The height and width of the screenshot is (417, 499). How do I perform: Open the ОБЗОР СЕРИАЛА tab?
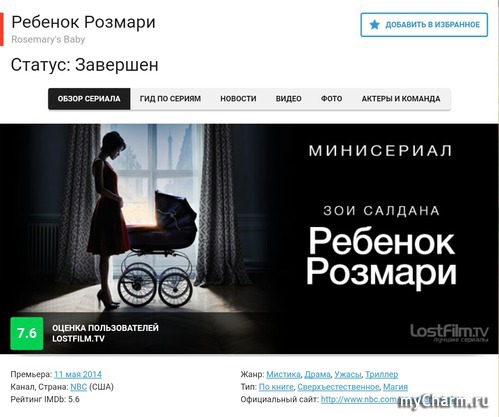point(89,99)
